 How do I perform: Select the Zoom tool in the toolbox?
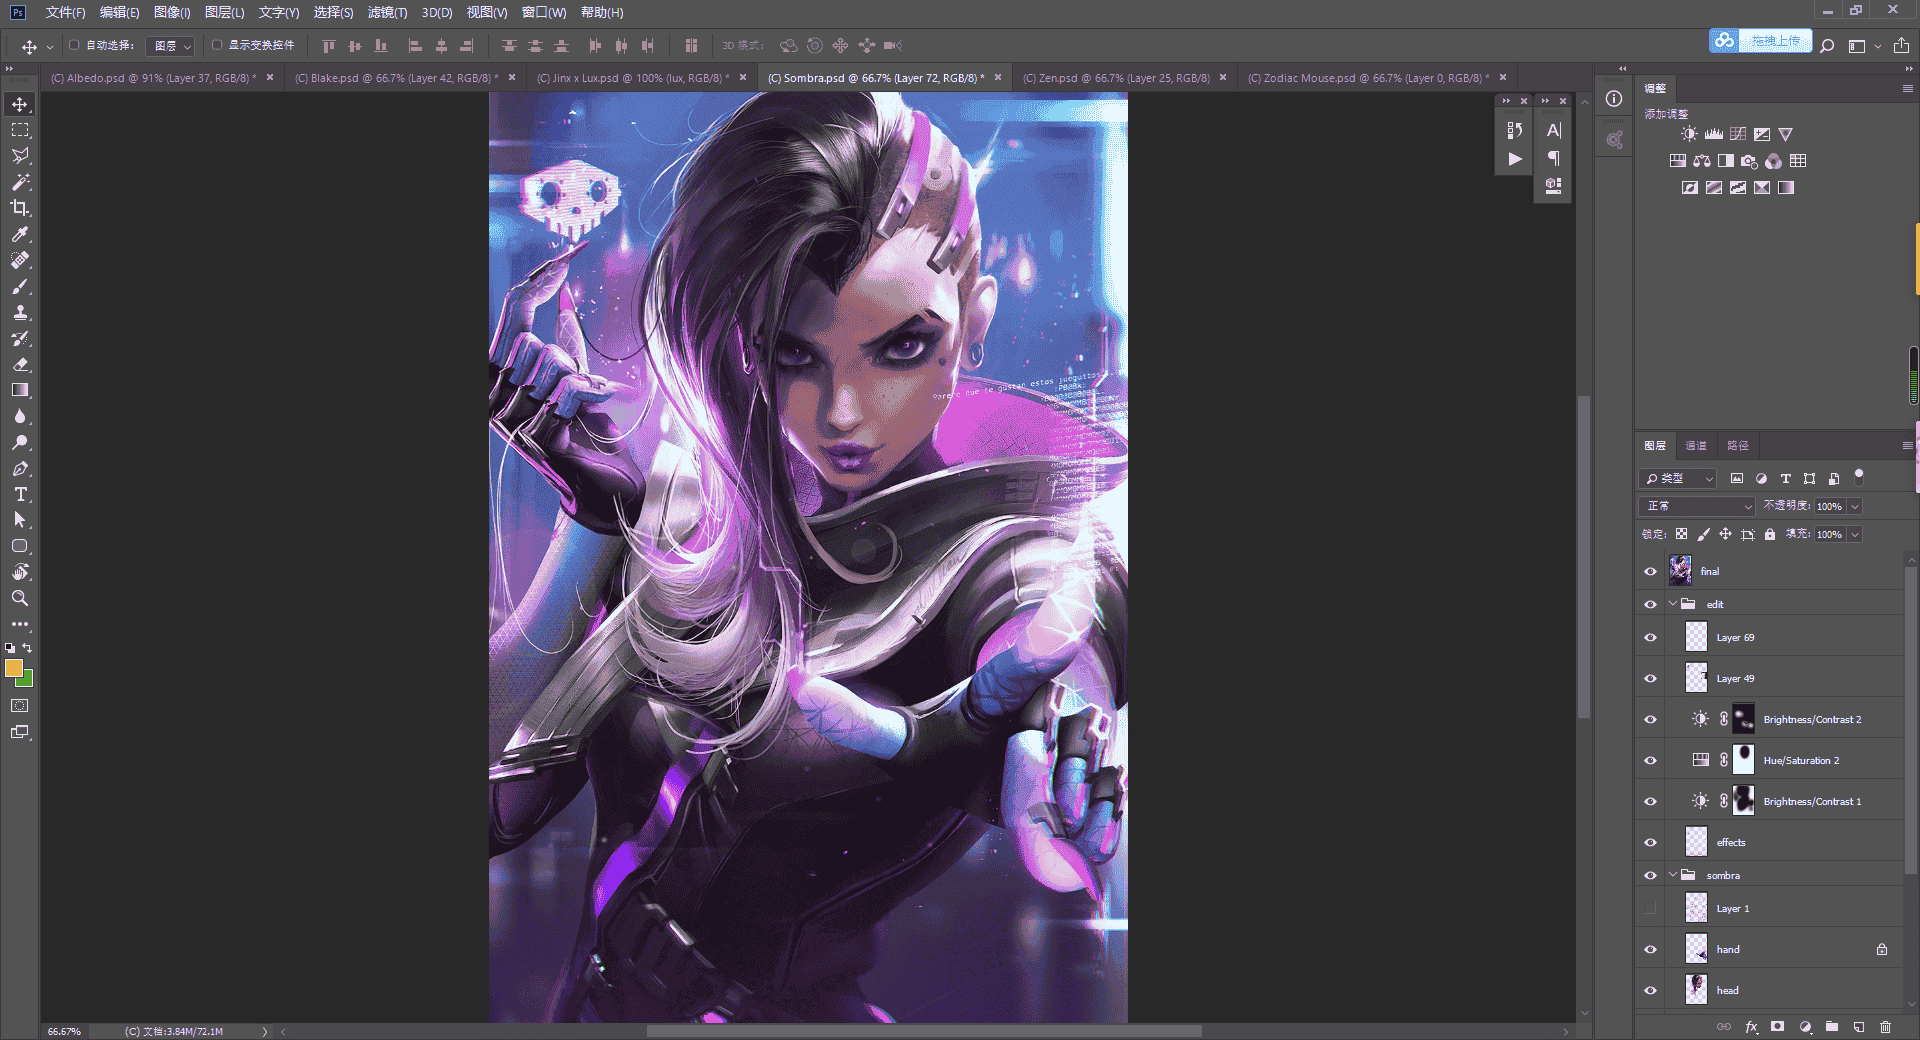(x=20, y=599)
